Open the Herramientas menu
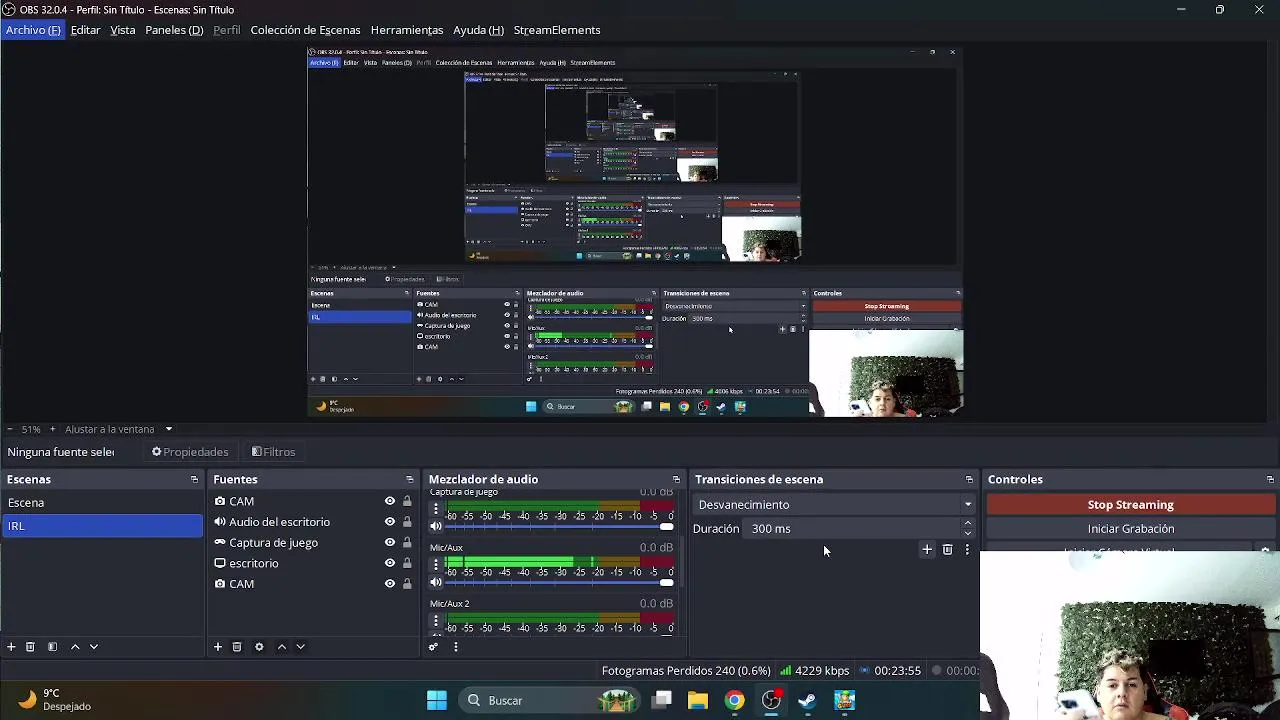 (x=407, y=30)
